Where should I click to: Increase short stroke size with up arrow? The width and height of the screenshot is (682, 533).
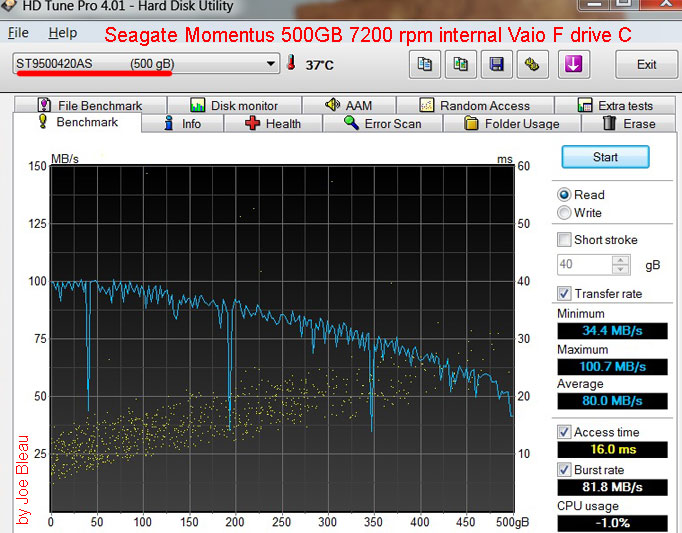(x=620, y=260)
